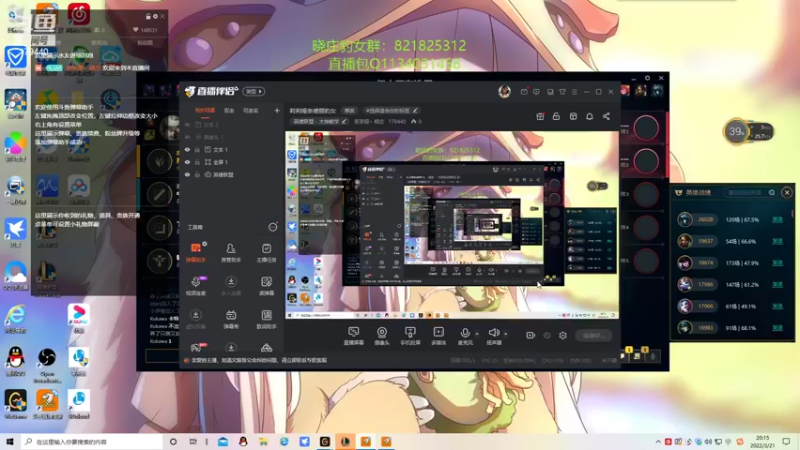
Task: Open the 读弹幕 tool
Action: point(266,286)
